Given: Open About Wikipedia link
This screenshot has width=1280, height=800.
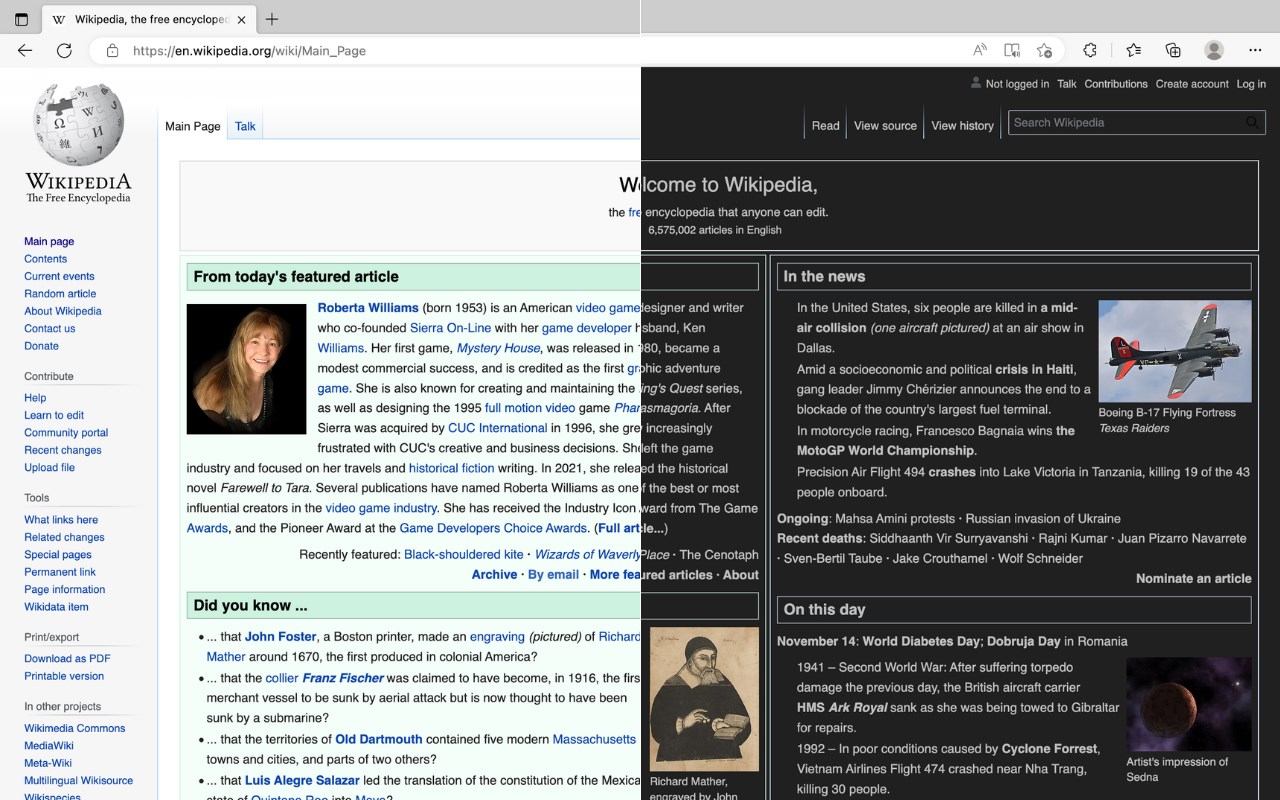Looking at the screenshot, I should (x=63, y=311).
